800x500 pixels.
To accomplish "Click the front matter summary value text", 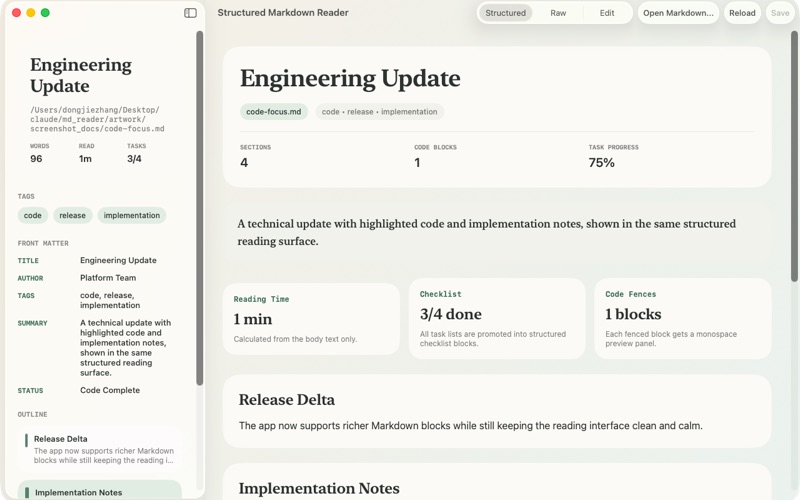I will 126,347.
